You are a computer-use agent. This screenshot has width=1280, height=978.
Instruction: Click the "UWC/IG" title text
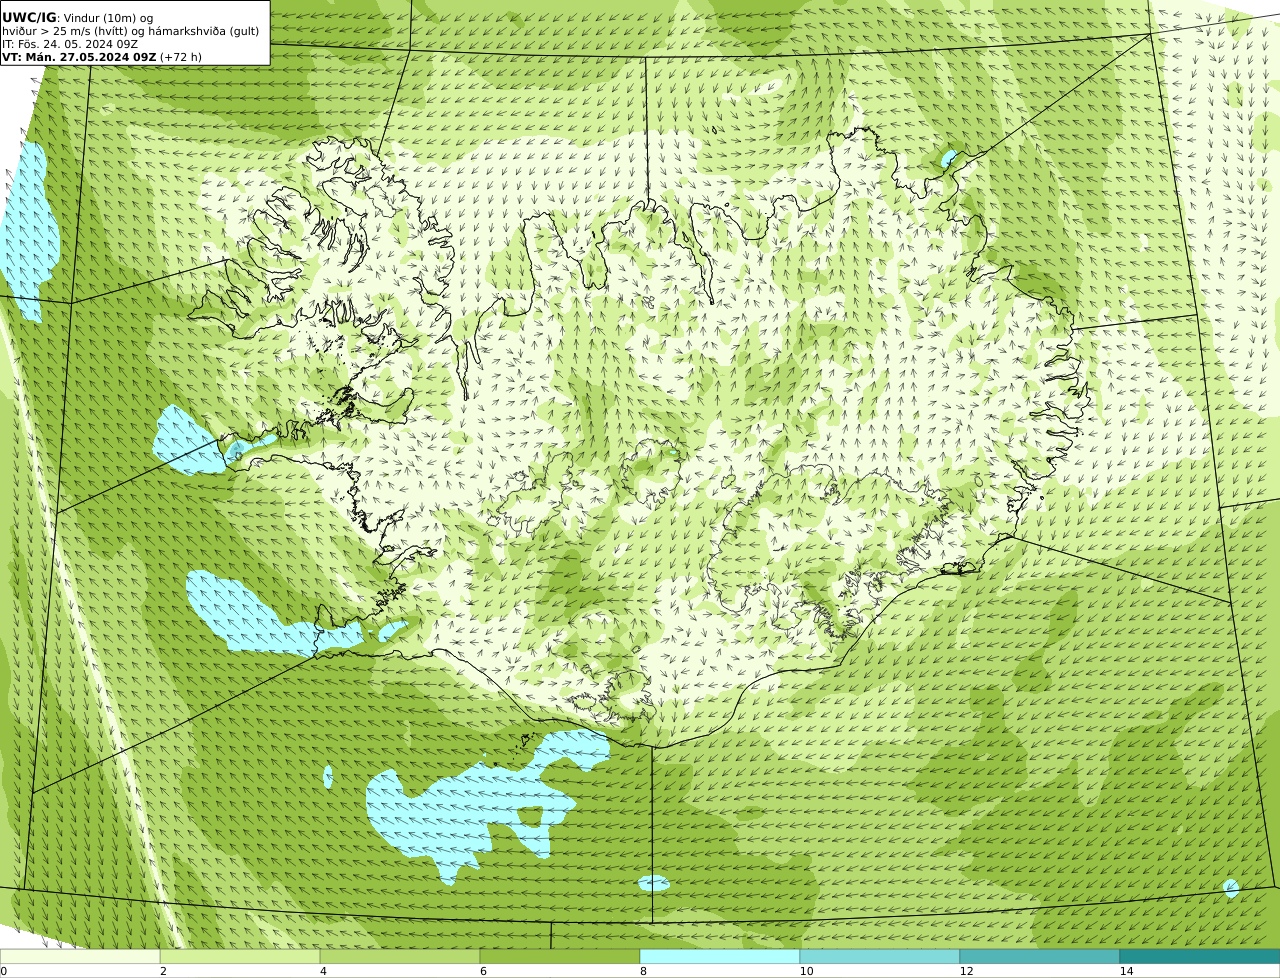[29, 18]
